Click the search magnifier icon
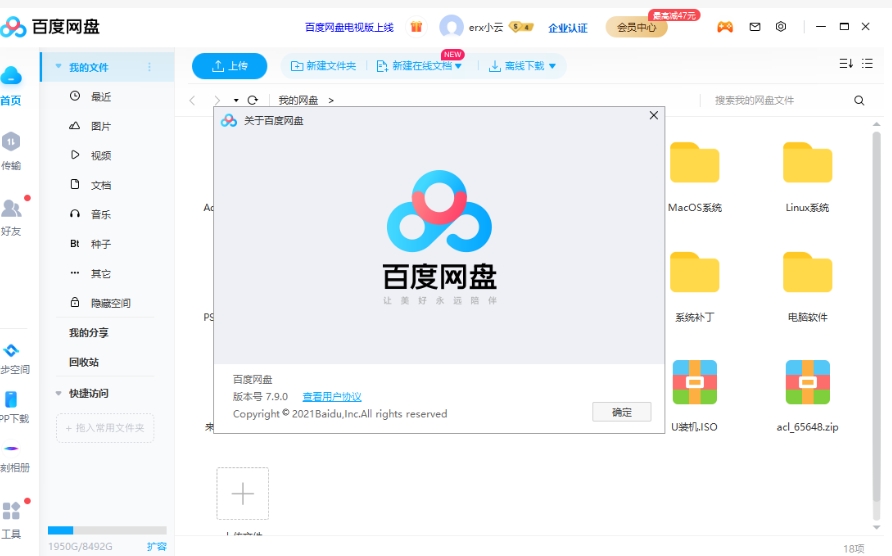Screen dimensions: 892x556 [859, 100]
